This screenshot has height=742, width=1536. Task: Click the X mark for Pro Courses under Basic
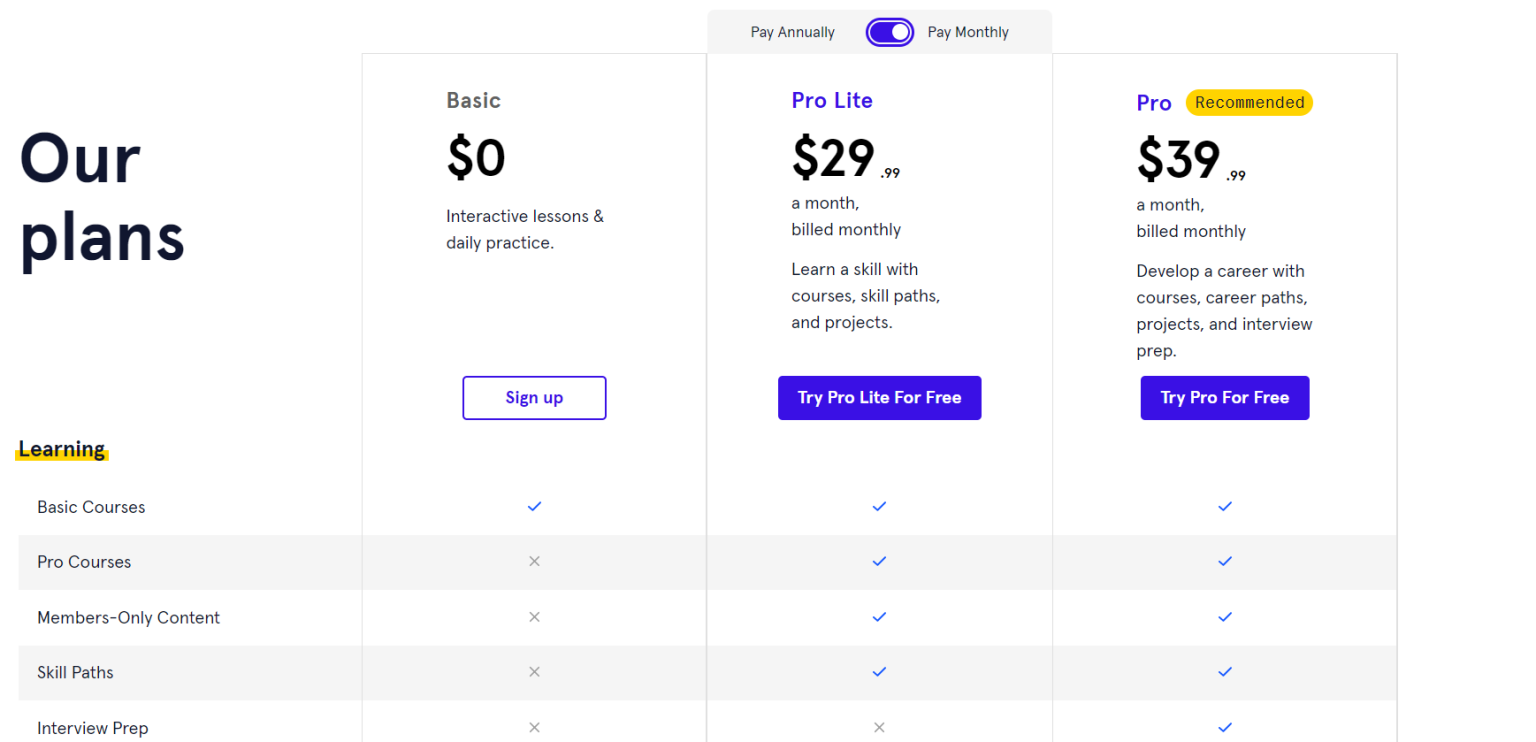click(534, 561)
